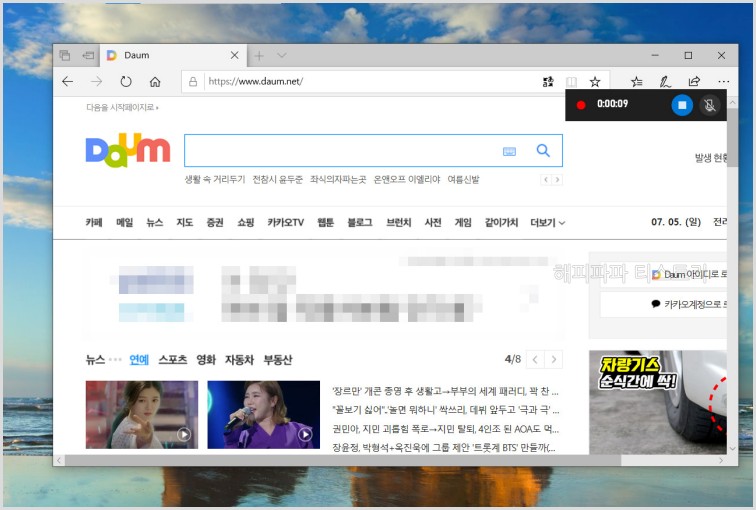
Task: Go to previous news page arrow
Action: coord(535,360)
